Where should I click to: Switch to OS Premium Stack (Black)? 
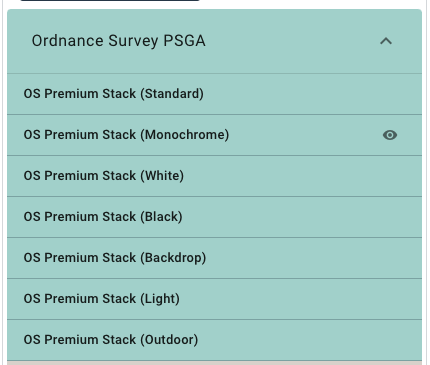click(x=214, y=217)
